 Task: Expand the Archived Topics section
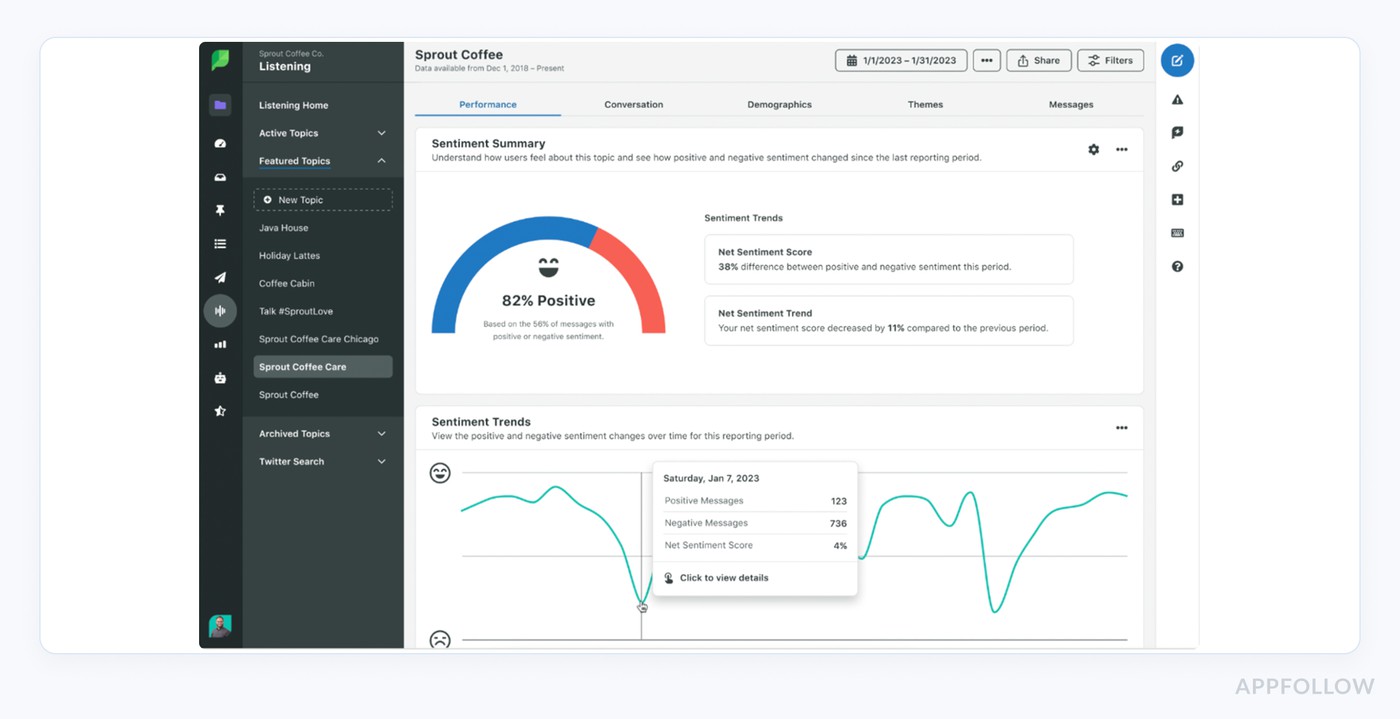[x=323, y=434]
